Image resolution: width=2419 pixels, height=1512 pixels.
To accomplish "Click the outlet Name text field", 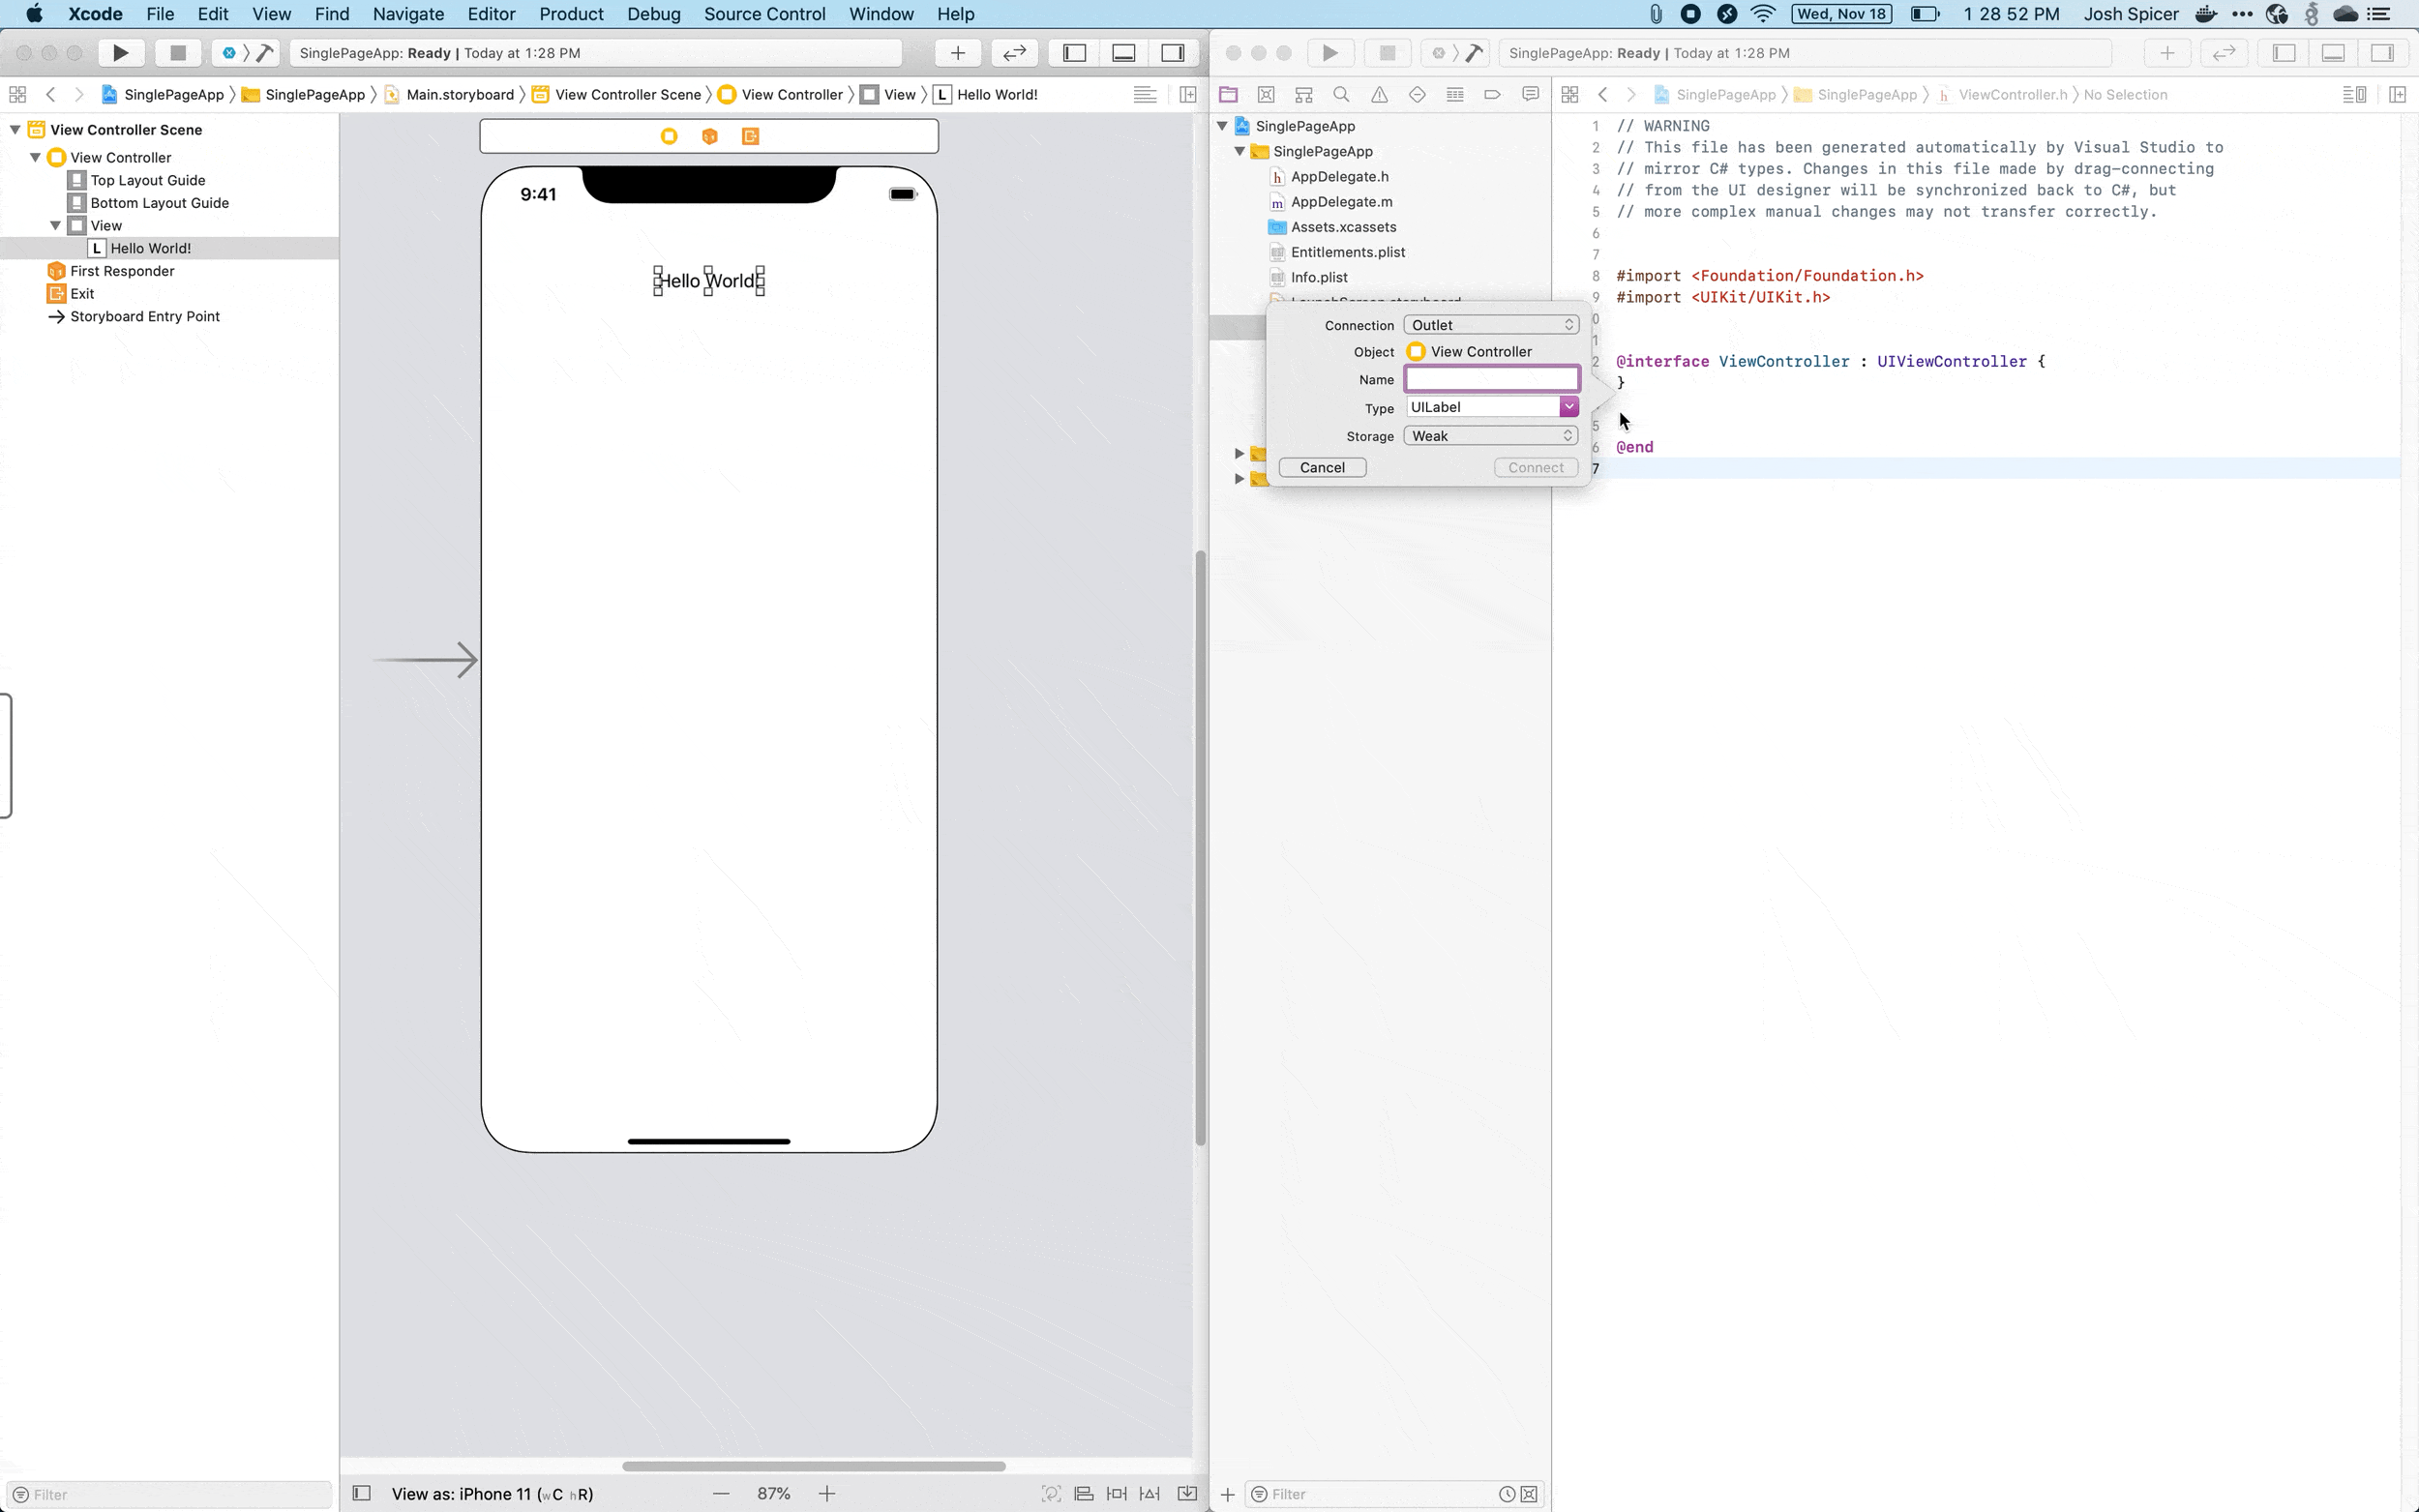I will (x=1491, y=379).
